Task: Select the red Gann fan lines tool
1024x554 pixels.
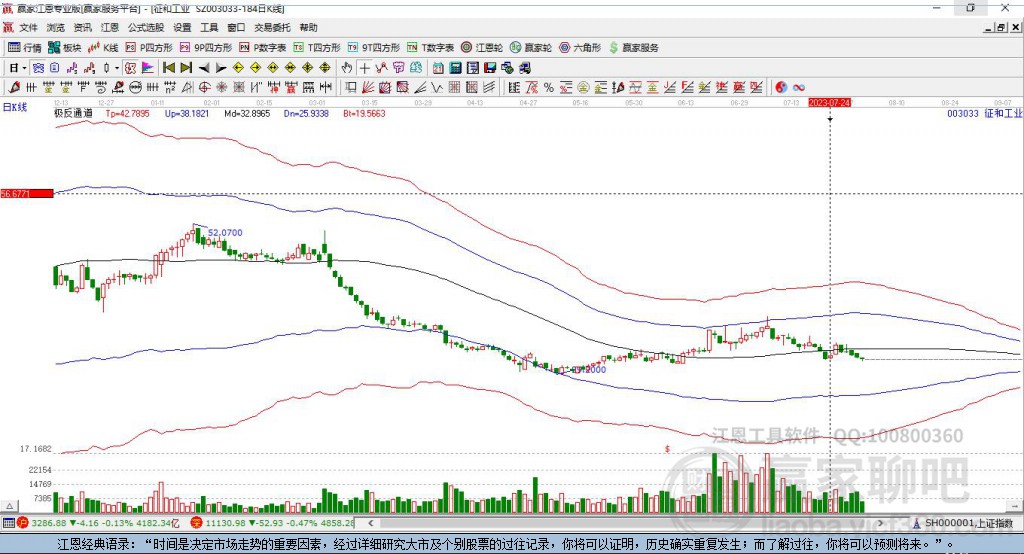Action: point(368,88)
